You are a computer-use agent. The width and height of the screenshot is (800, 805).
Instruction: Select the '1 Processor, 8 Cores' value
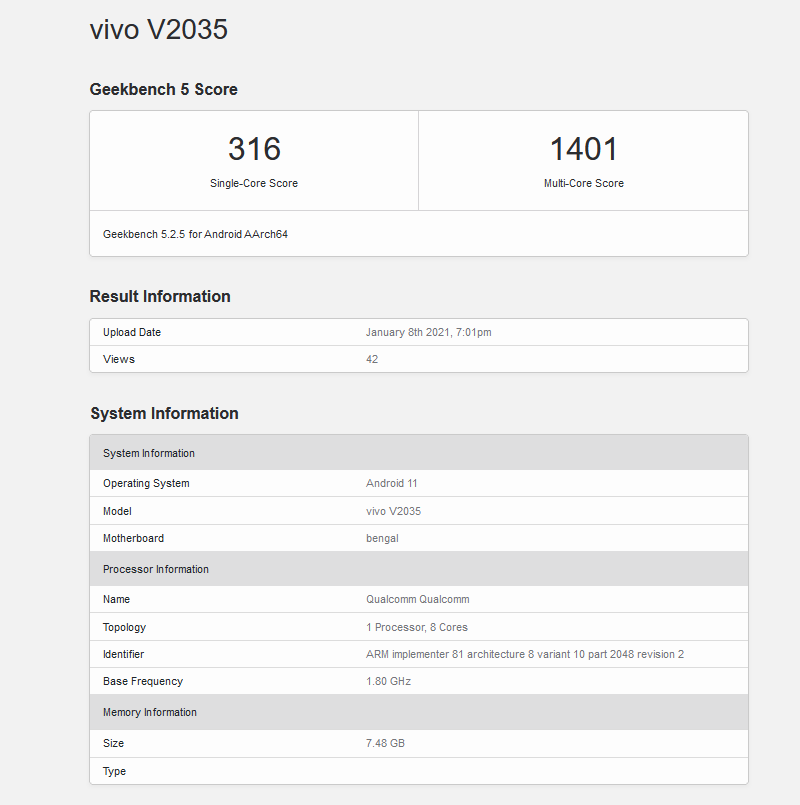pos(417,627)
